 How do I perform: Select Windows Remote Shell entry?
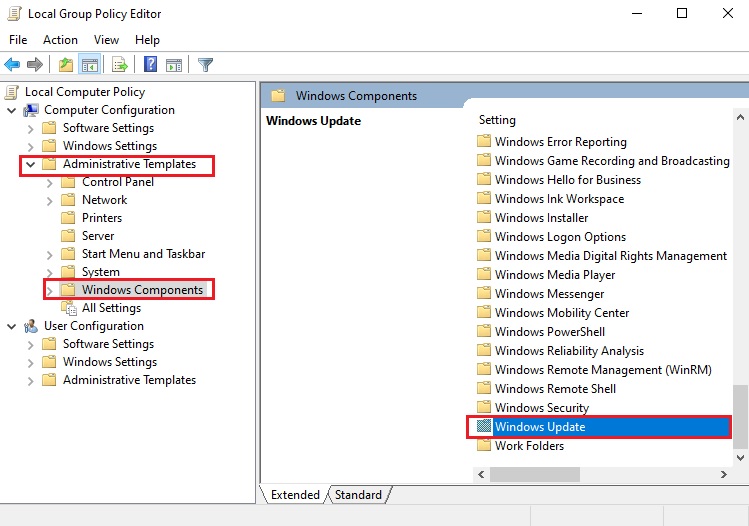click(x=555, y=388)
